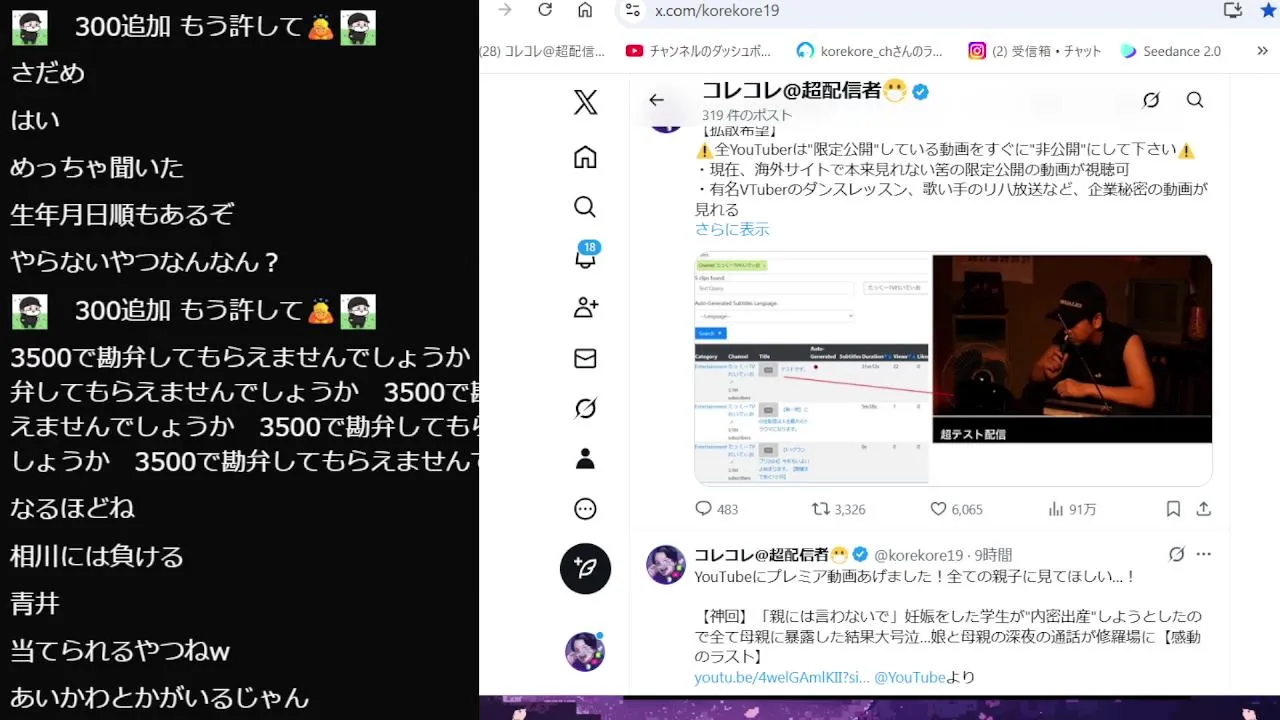Image resolution: width=1280 pixels, height=720 pixels.
Task: Open notifications bell with 18 badge
Action: tap(586, 256)
